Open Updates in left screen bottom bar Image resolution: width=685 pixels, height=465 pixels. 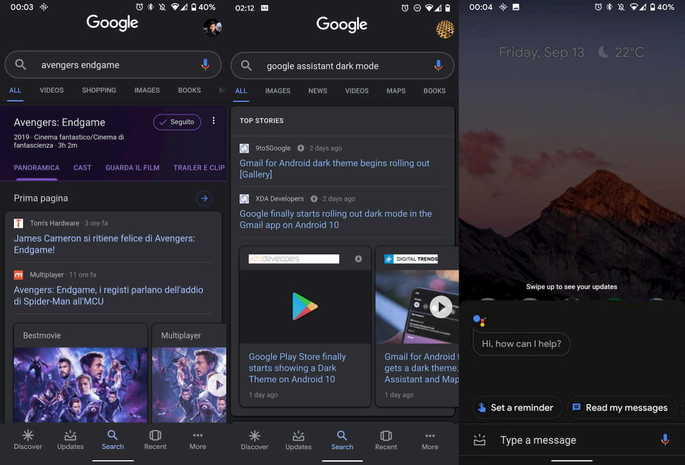(x=70, y=440)
